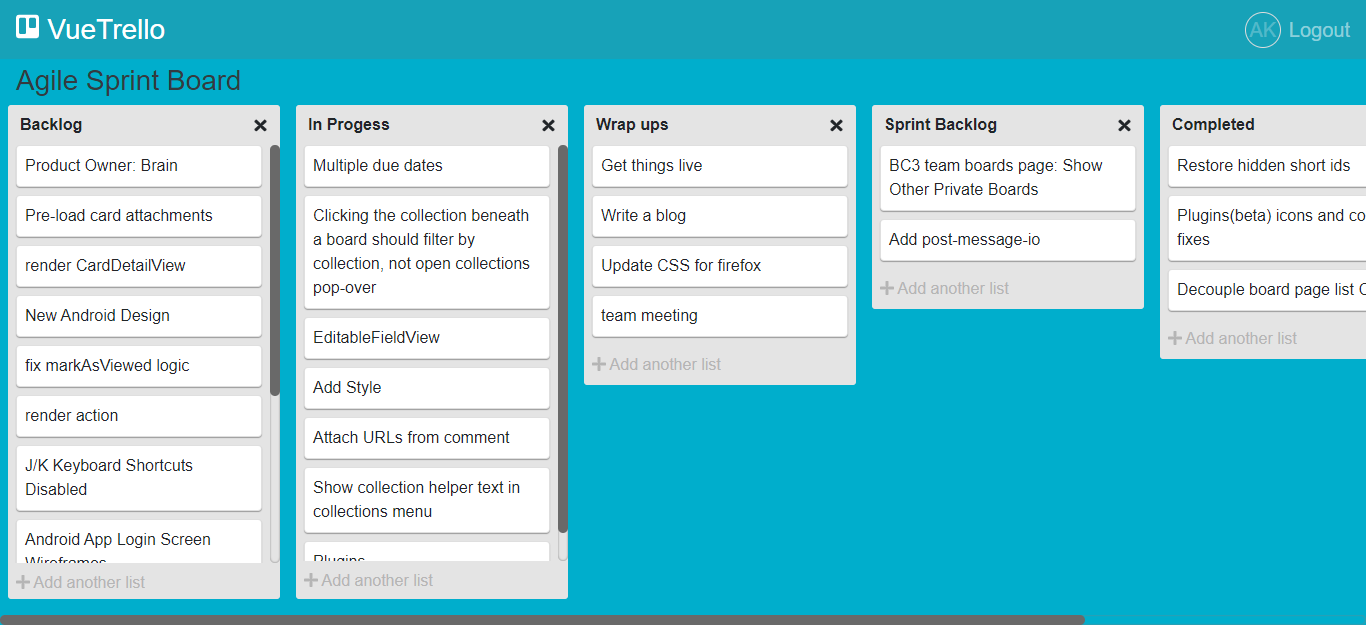1366x625 pixels.
Task: Close the Backlog list with its X icon
Action: [x=260, y=125]
